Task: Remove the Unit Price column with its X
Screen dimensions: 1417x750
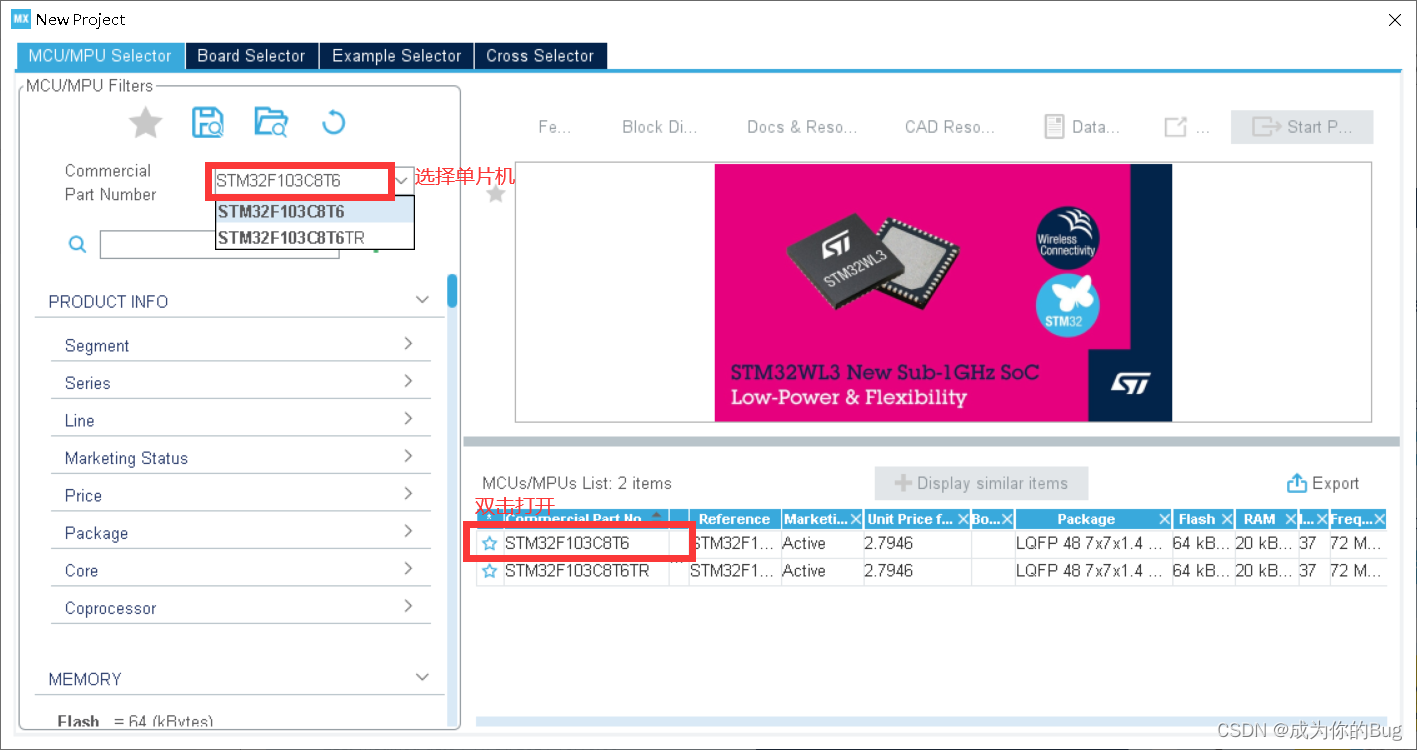Action: coord(962,519)
